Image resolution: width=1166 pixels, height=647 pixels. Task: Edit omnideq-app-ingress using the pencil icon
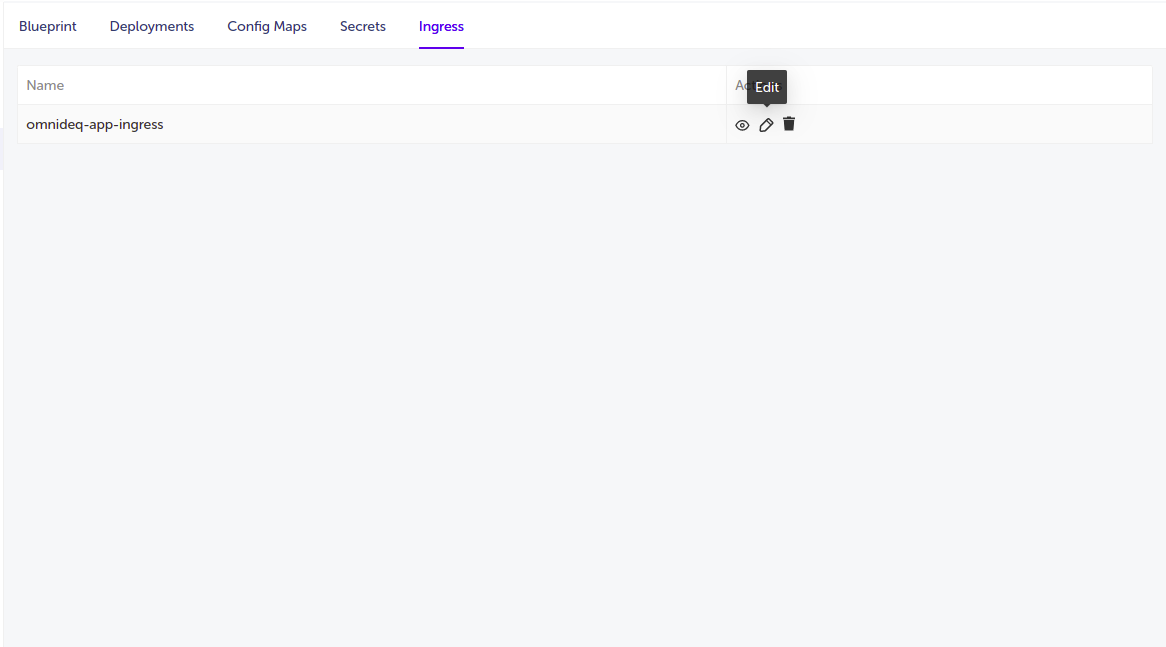pyautogui.click(x=766, y=125)
